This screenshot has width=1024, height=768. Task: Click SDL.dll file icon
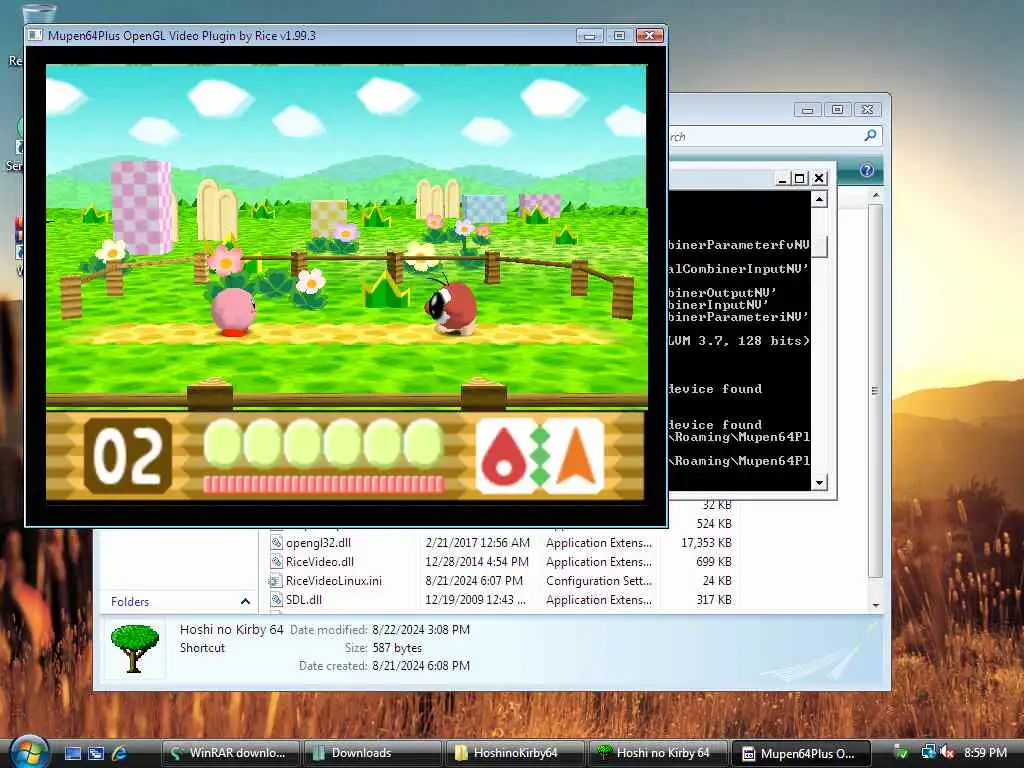pyautogui.click(x=276, y=600)
